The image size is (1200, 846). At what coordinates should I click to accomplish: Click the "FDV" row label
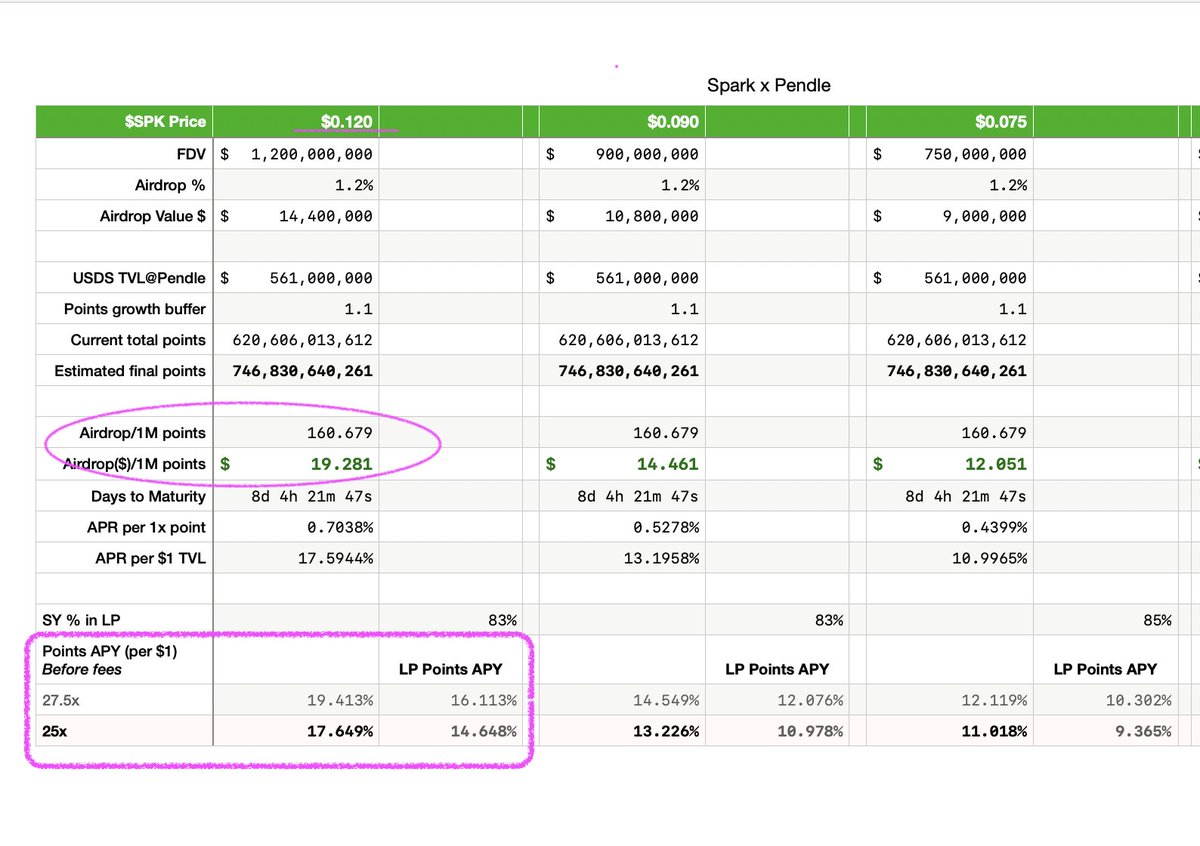click(189, 154)
